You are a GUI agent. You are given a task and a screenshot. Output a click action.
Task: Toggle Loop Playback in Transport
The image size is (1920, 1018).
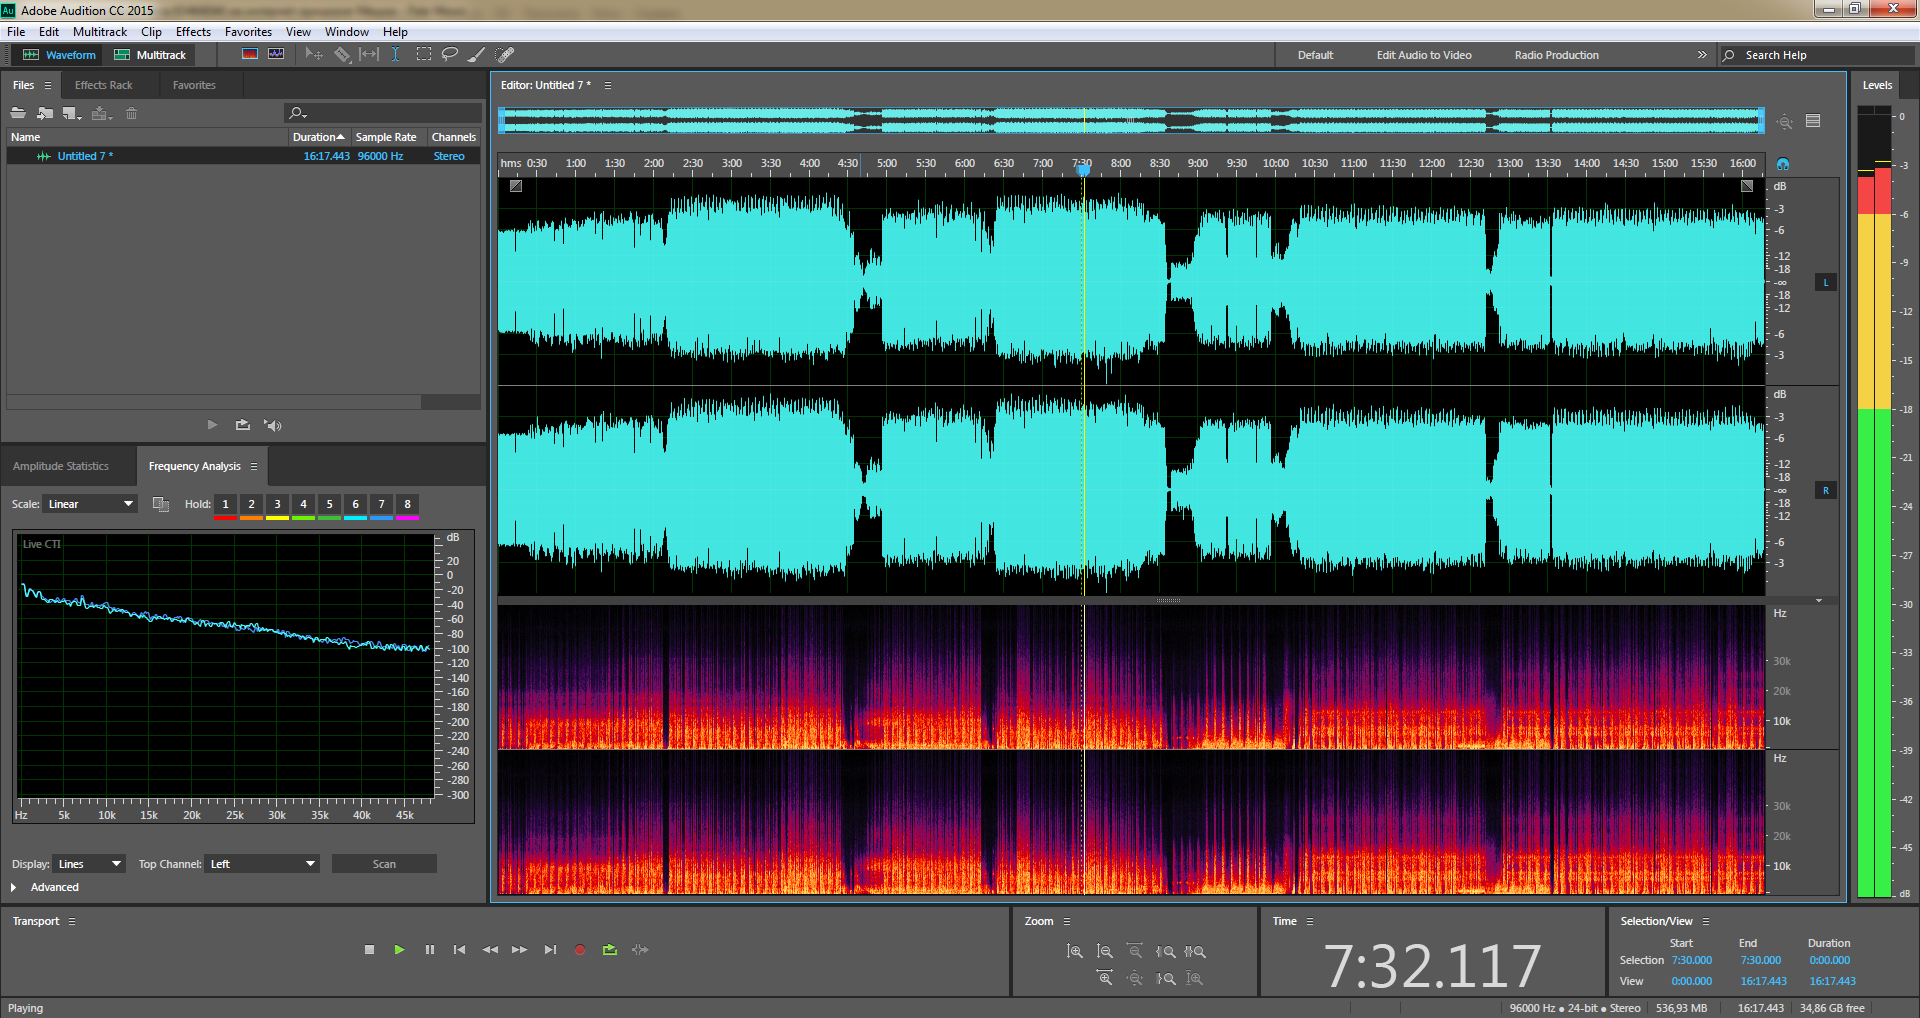coord(610,950)
